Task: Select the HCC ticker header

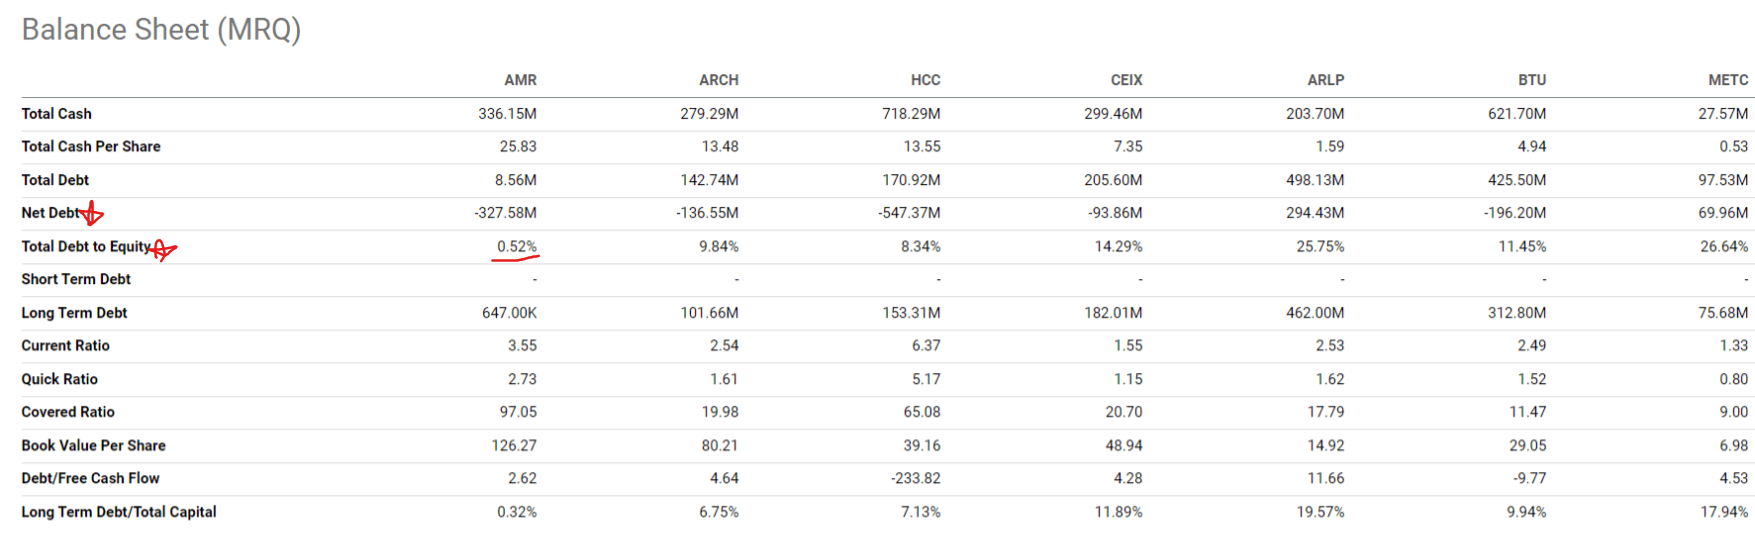Action: [x=925, y=80]
